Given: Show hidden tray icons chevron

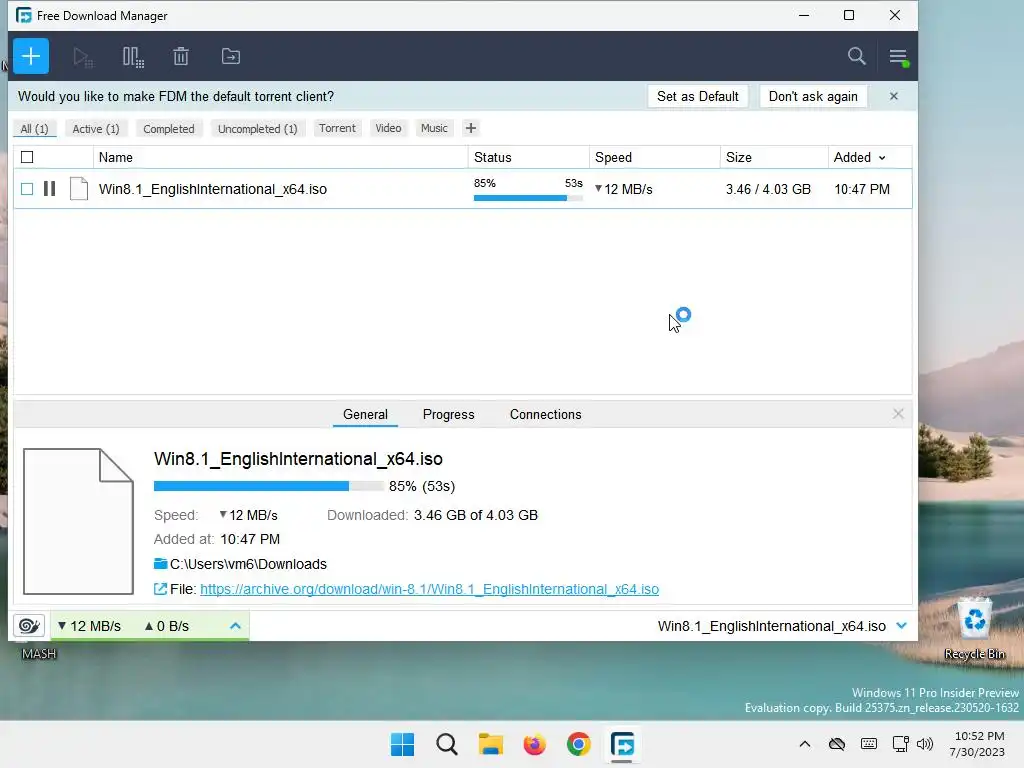Looking at the screenshot, I should coord(805,744).
